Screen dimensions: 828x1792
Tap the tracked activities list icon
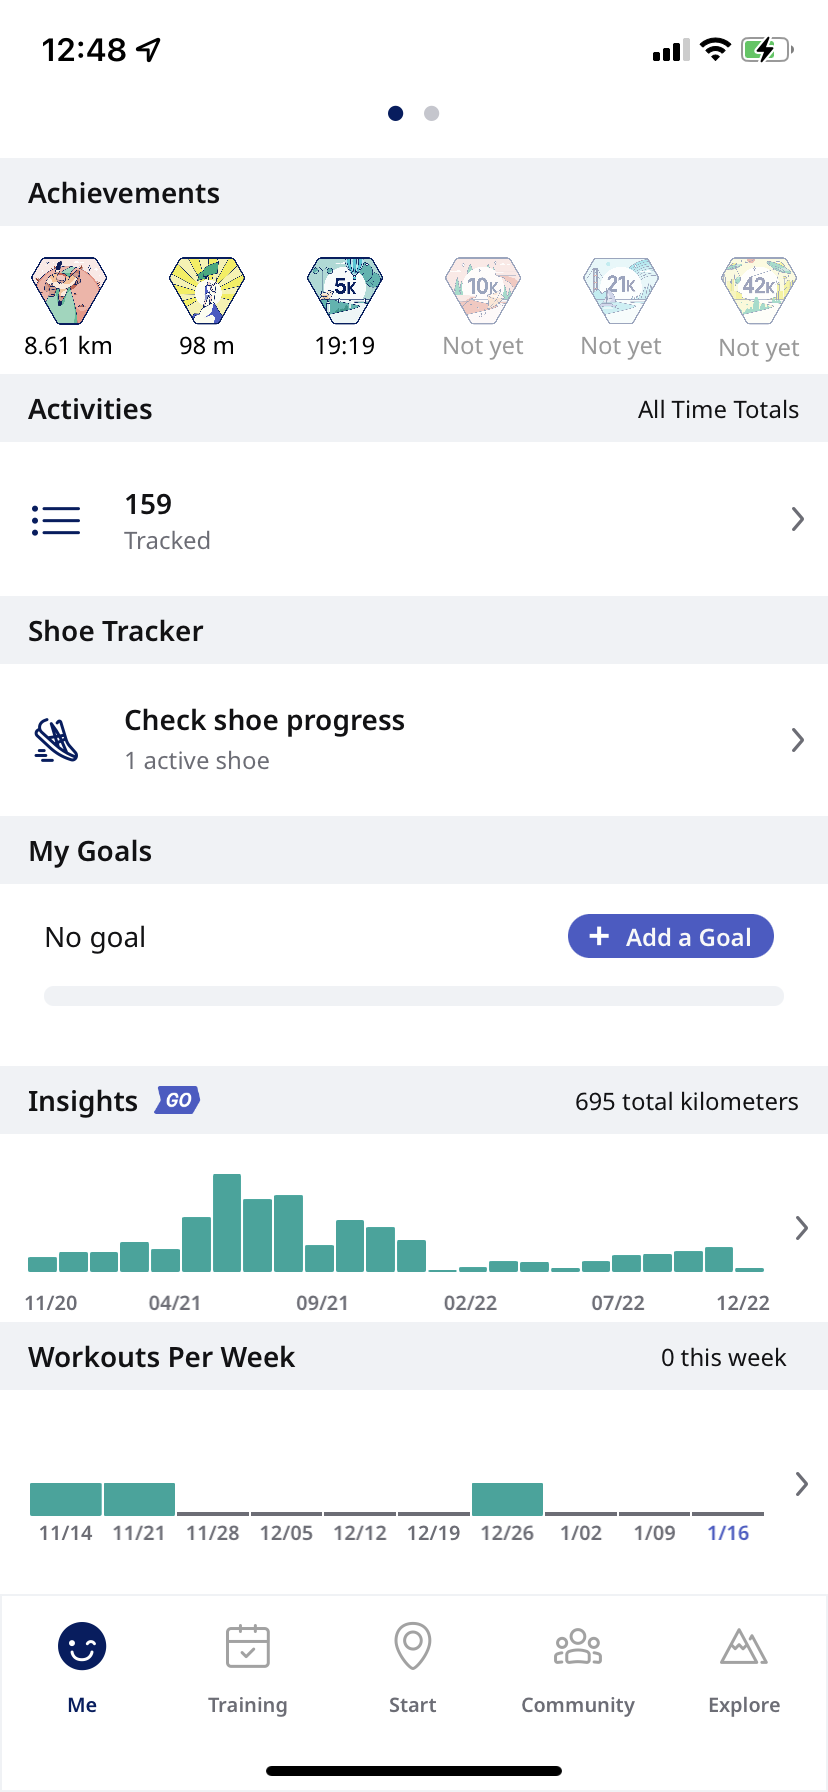point(56,520)
